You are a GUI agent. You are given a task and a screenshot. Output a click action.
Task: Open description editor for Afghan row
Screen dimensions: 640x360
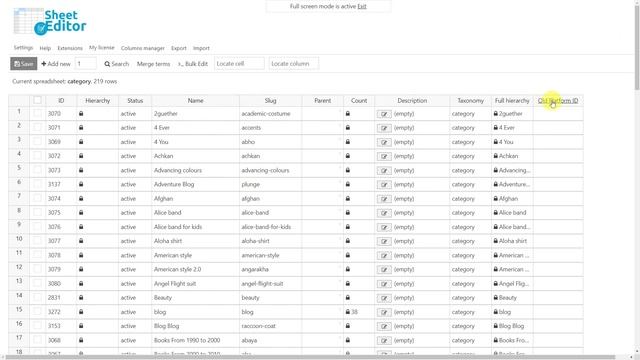pos(384,199)
